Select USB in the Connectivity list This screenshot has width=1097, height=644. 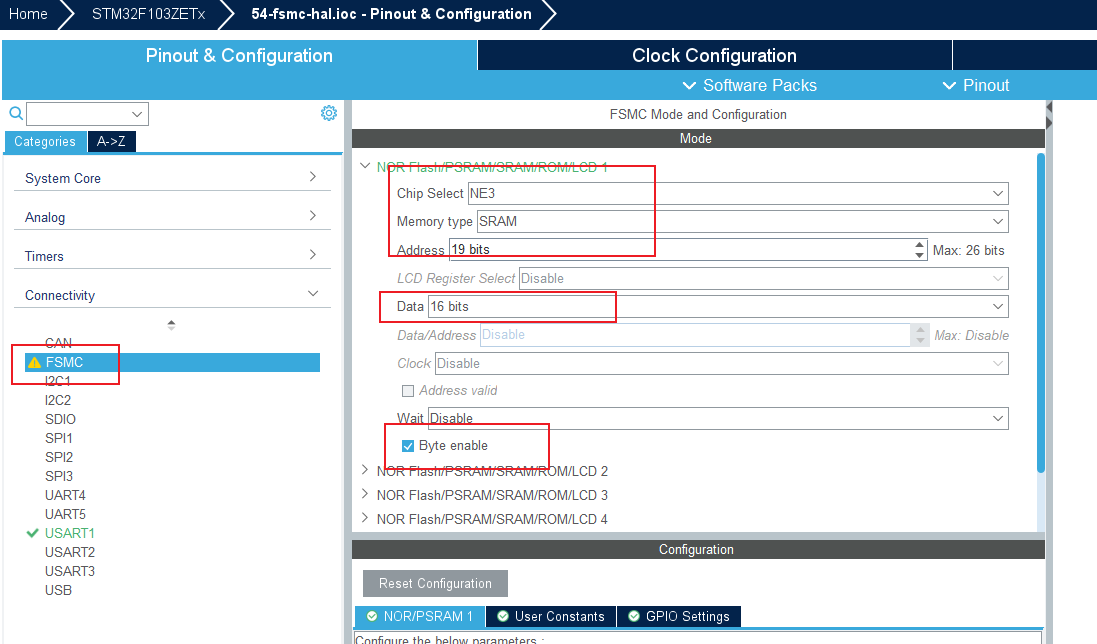click(x=58, y=590)
